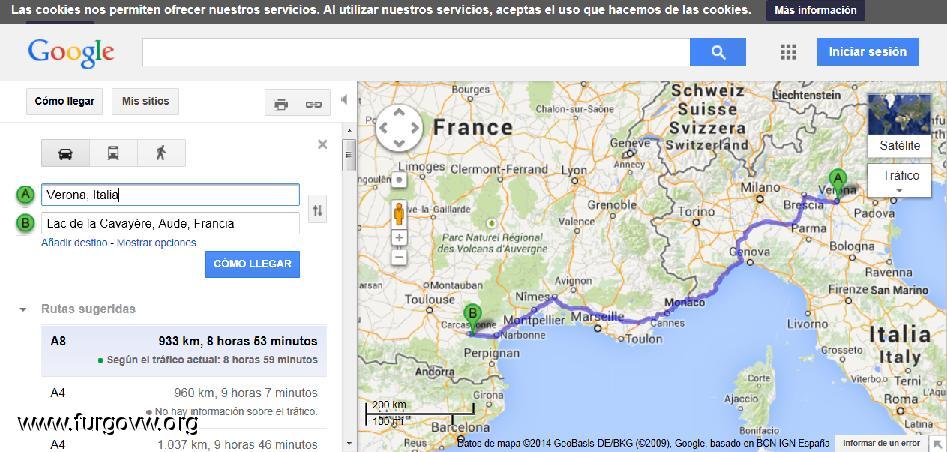
Task: Click Marseille label on the map
Action: (595, 316)
